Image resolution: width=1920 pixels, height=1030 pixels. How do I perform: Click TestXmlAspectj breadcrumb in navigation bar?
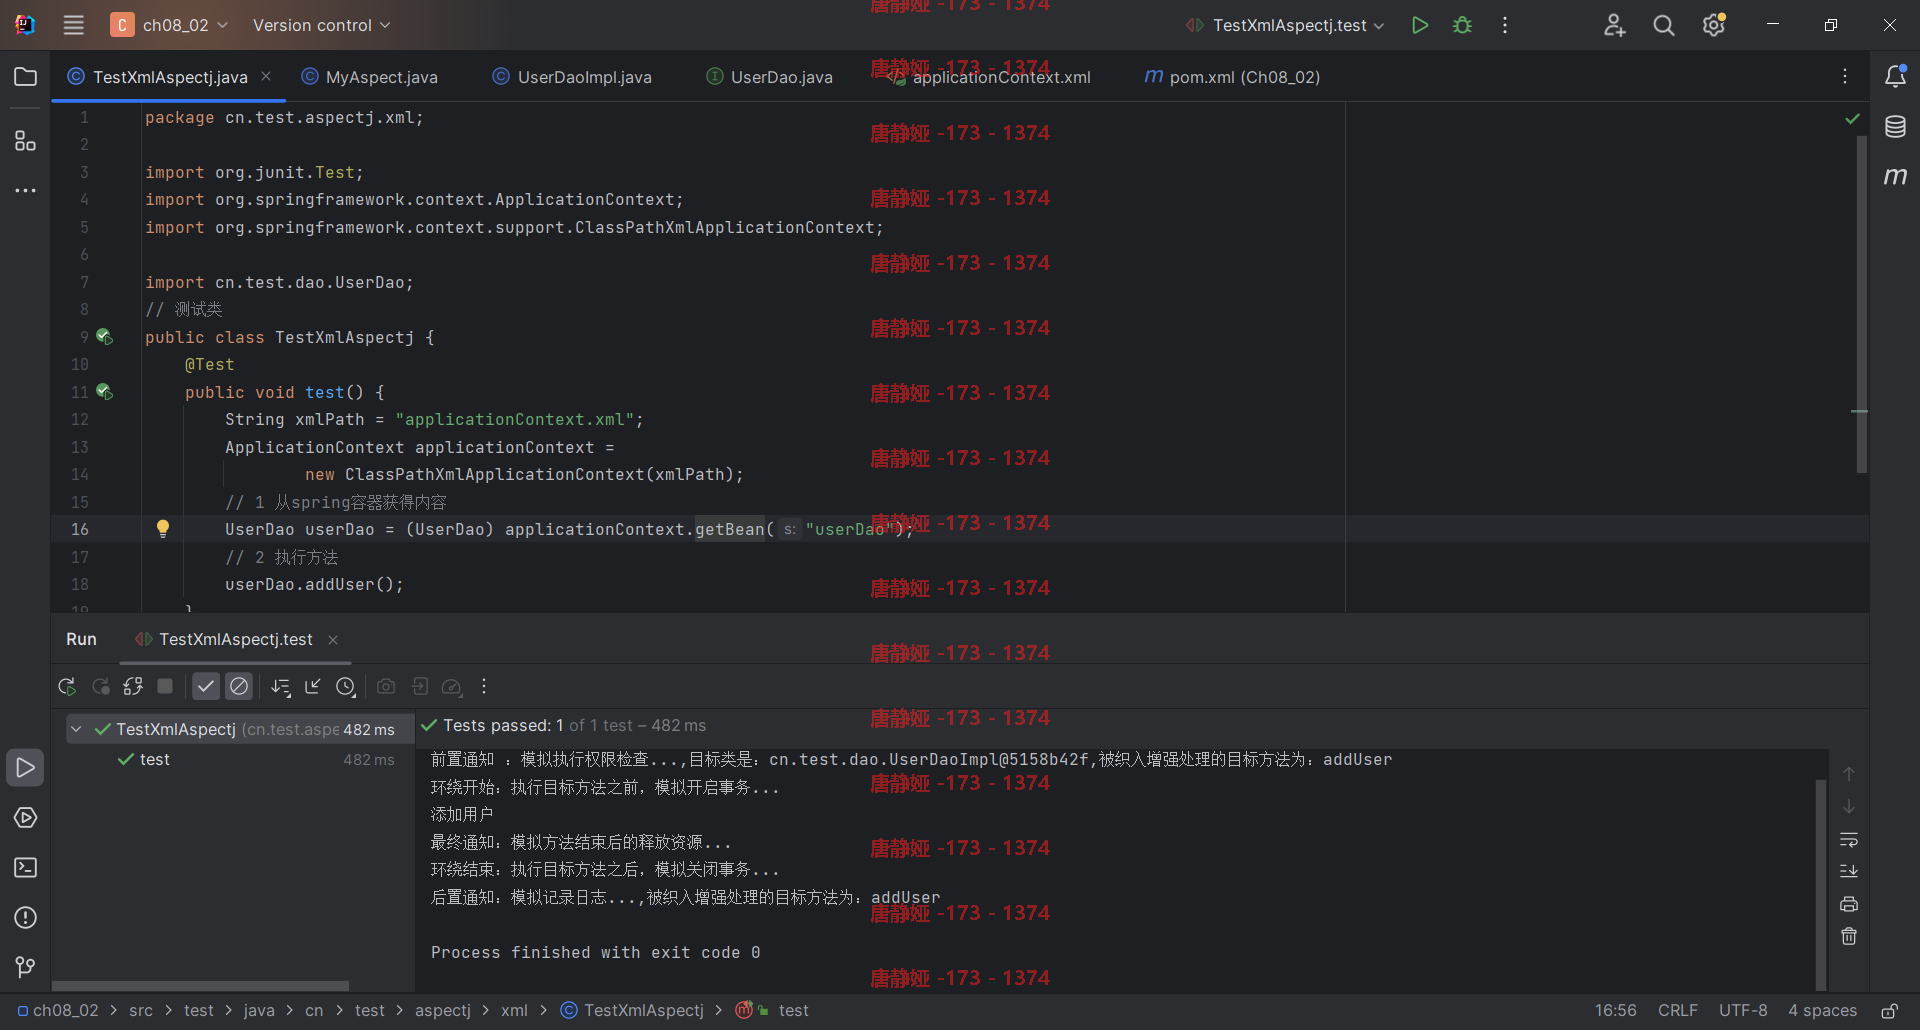pyautogui.click(x=633, y=1011)
